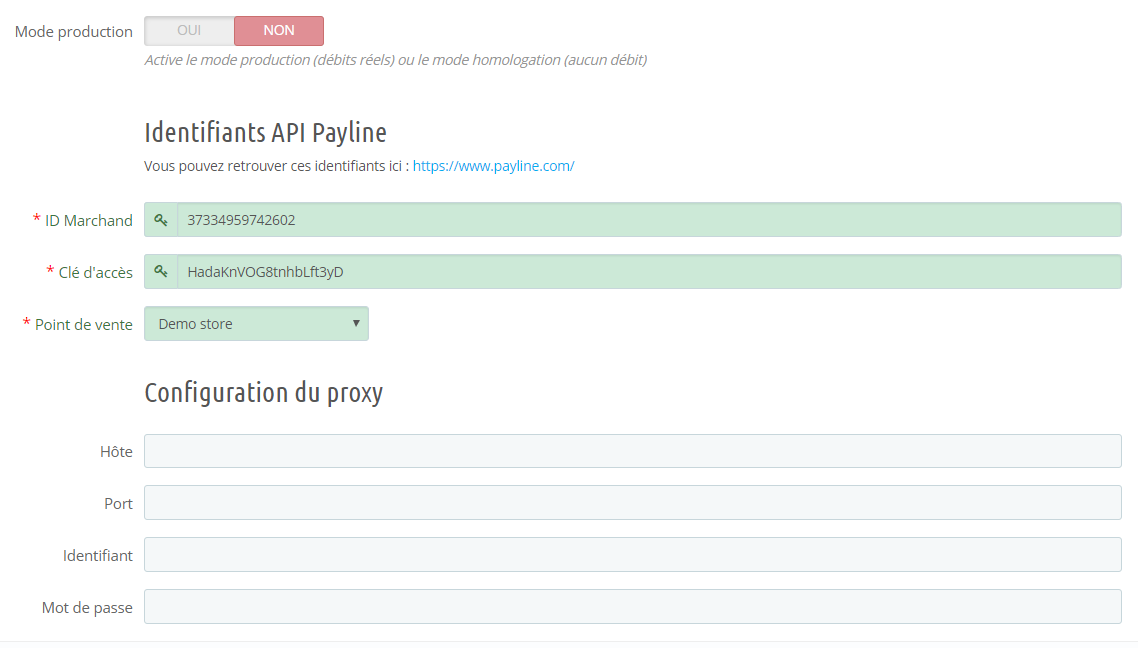This screenshot has height=648, width=1138.
Task: Click the arrow on the Demo store selector
Action: pyautogui.click(x=356, y=324)
